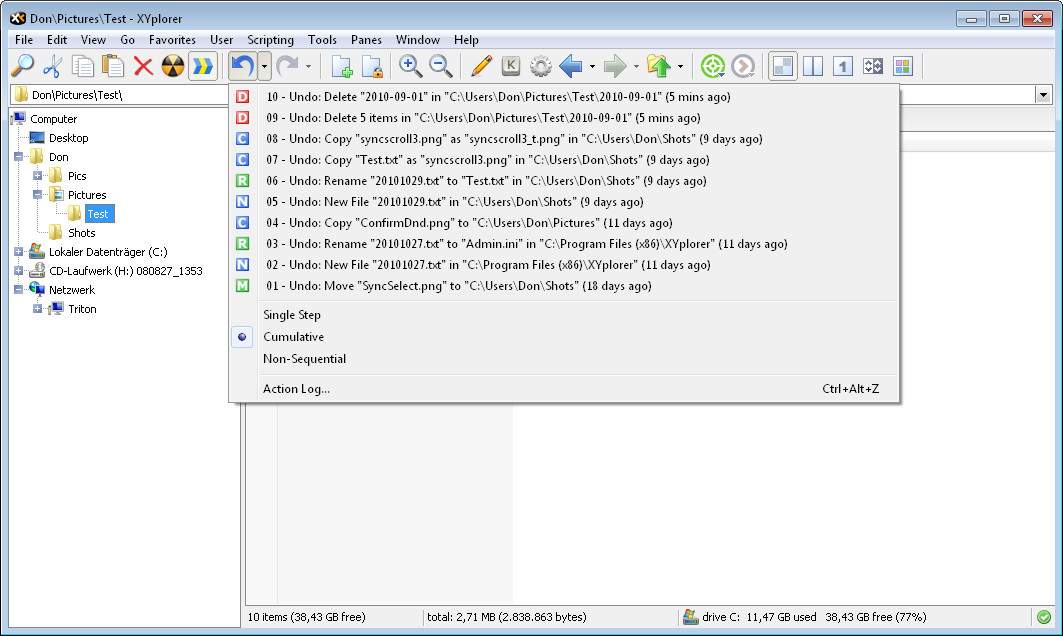Click the Nuke radioactive icon

tap(173, 66)
